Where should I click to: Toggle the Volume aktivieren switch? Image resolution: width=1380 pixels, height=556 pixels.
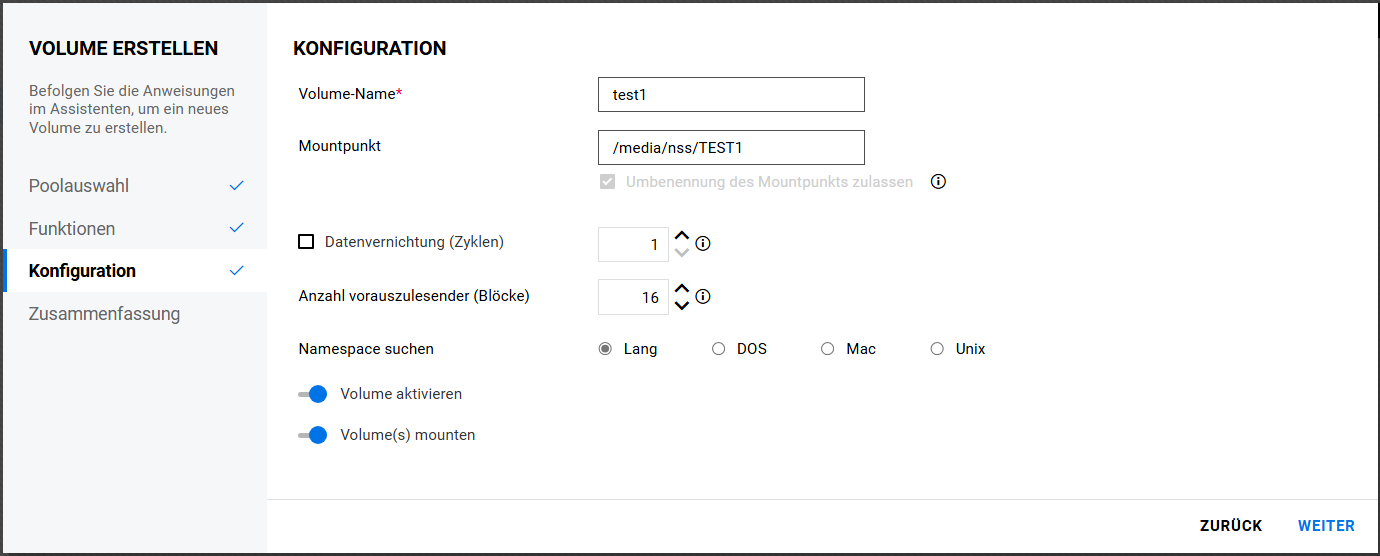pyautogui.click(x=313, y=394)
